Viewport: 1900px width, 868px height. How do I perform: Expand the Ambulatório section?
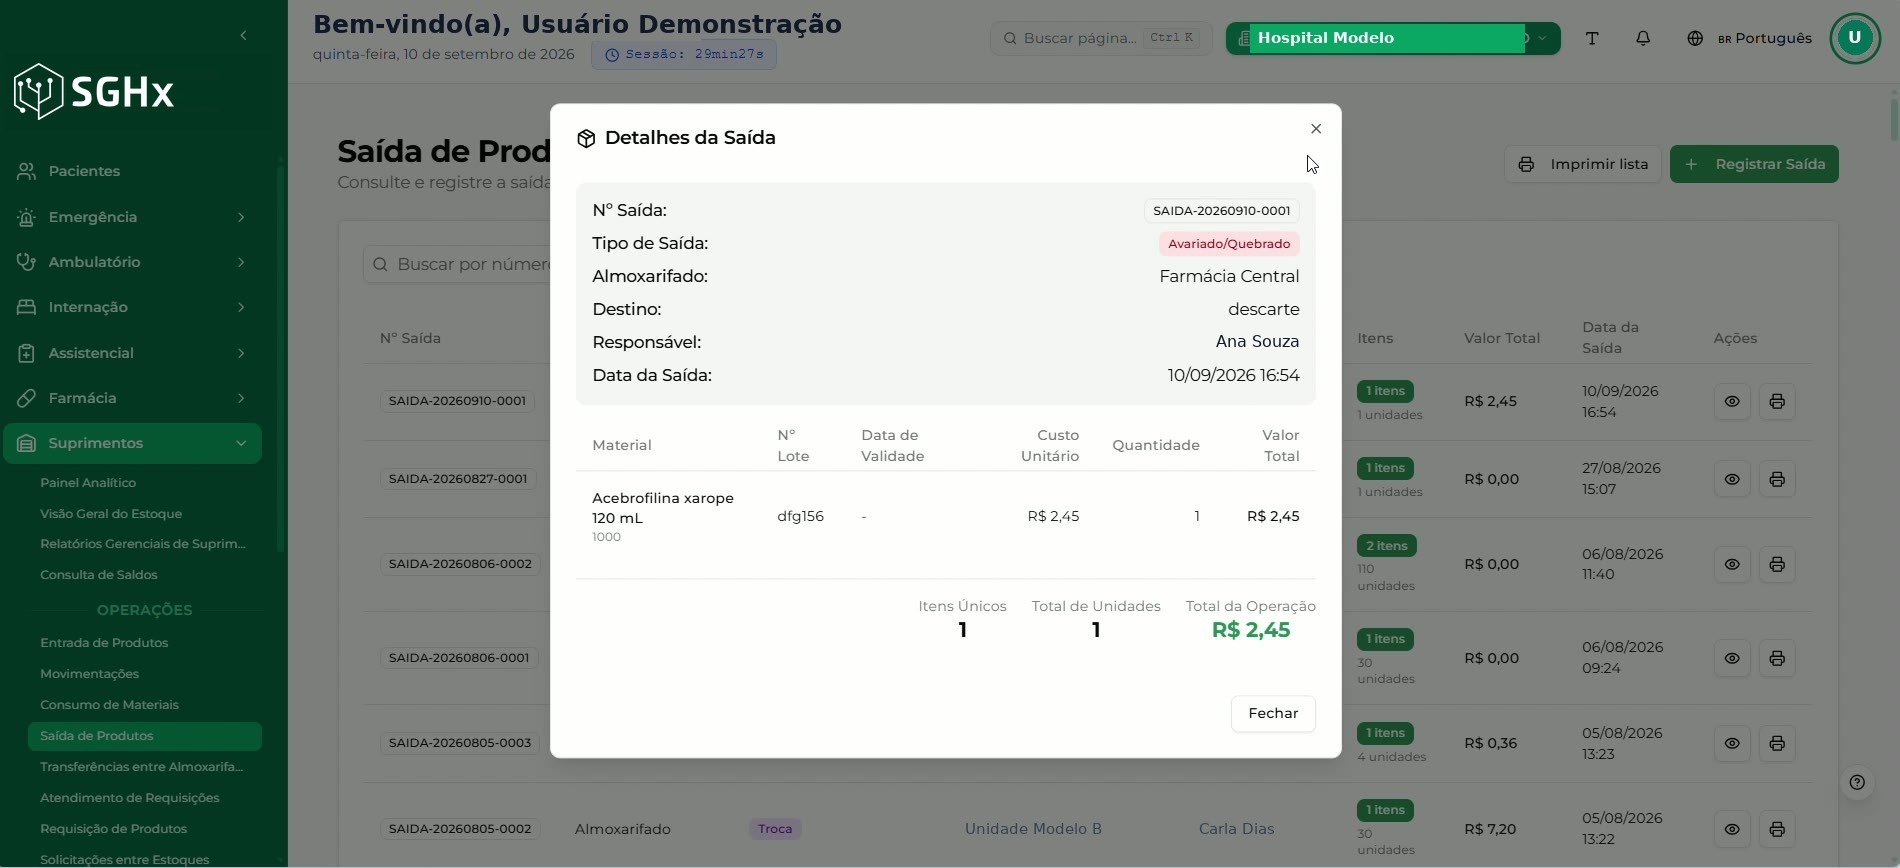[132, 262]
